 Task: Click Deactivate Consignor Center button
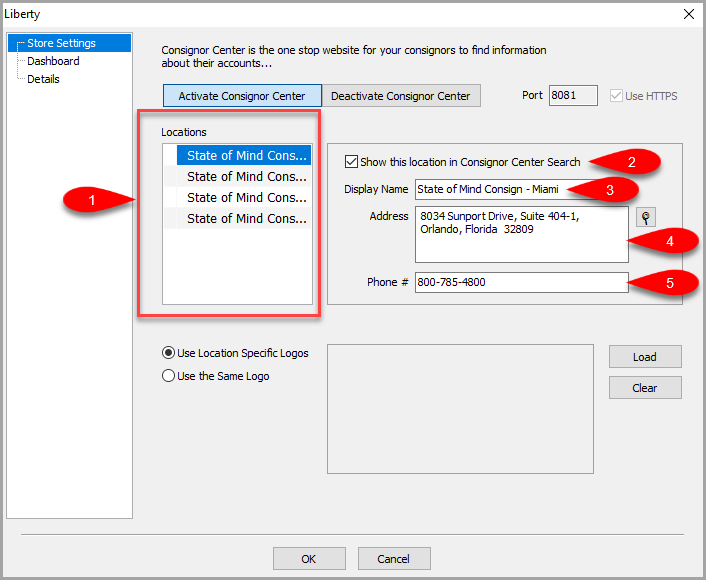[x=401, y=95]
